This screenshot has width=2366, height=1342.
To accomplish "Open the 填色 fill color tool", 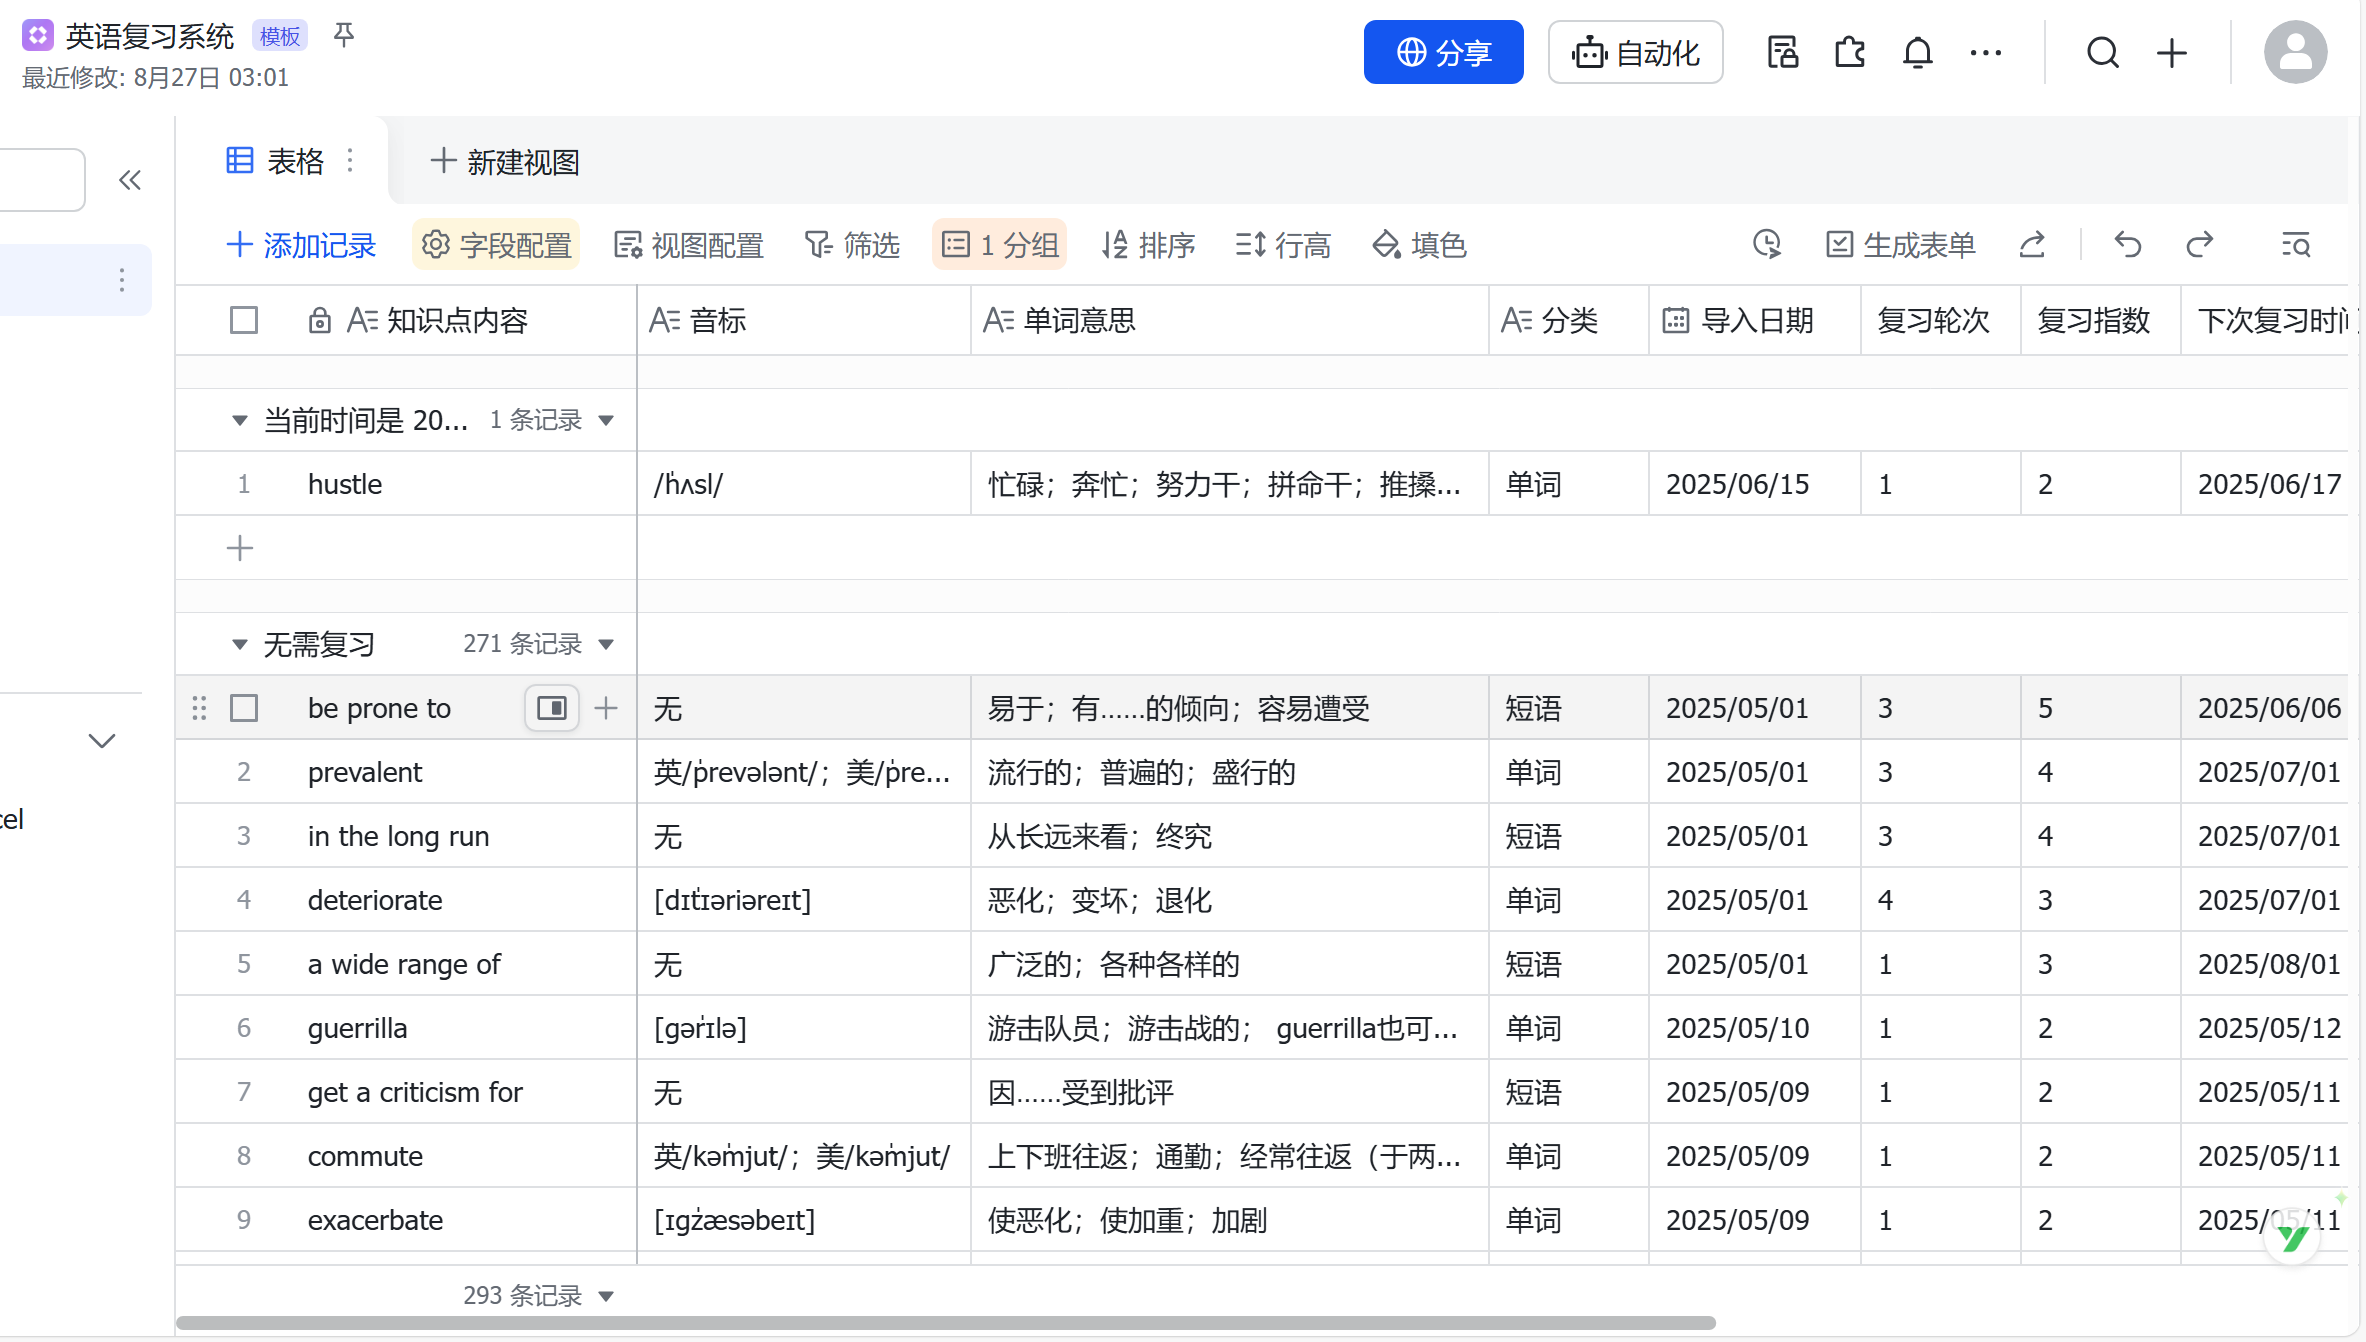I will 1419,244.
